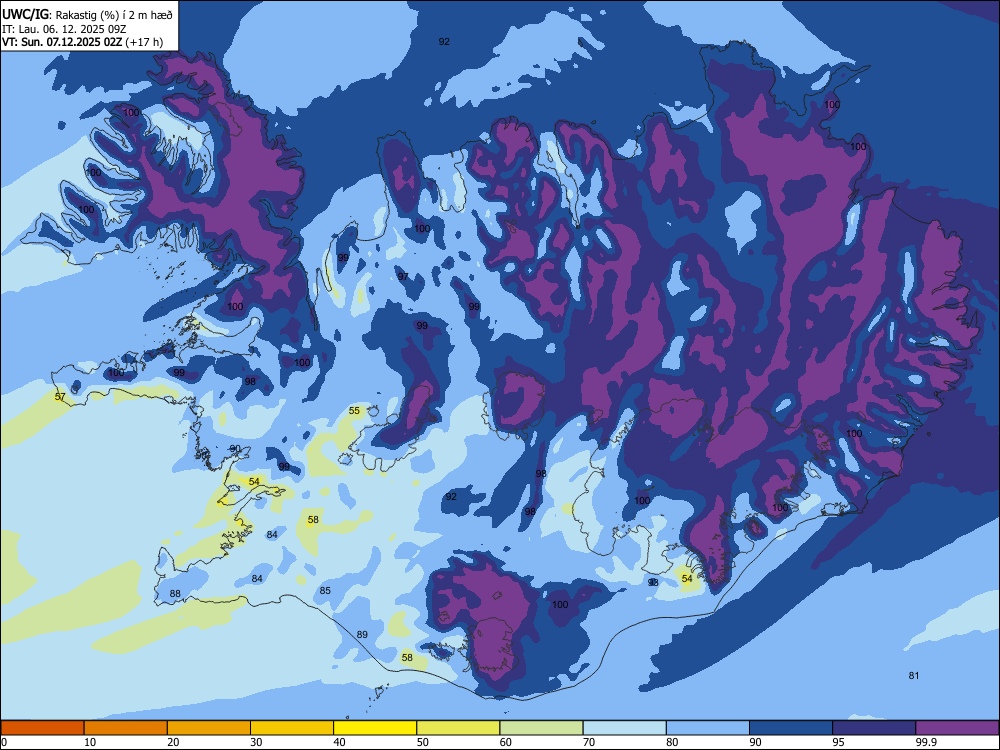Select the humidity value 85 on the map
Image resolution: width=1000 pixels, height=750 pixels.
(x=325, y=591)
